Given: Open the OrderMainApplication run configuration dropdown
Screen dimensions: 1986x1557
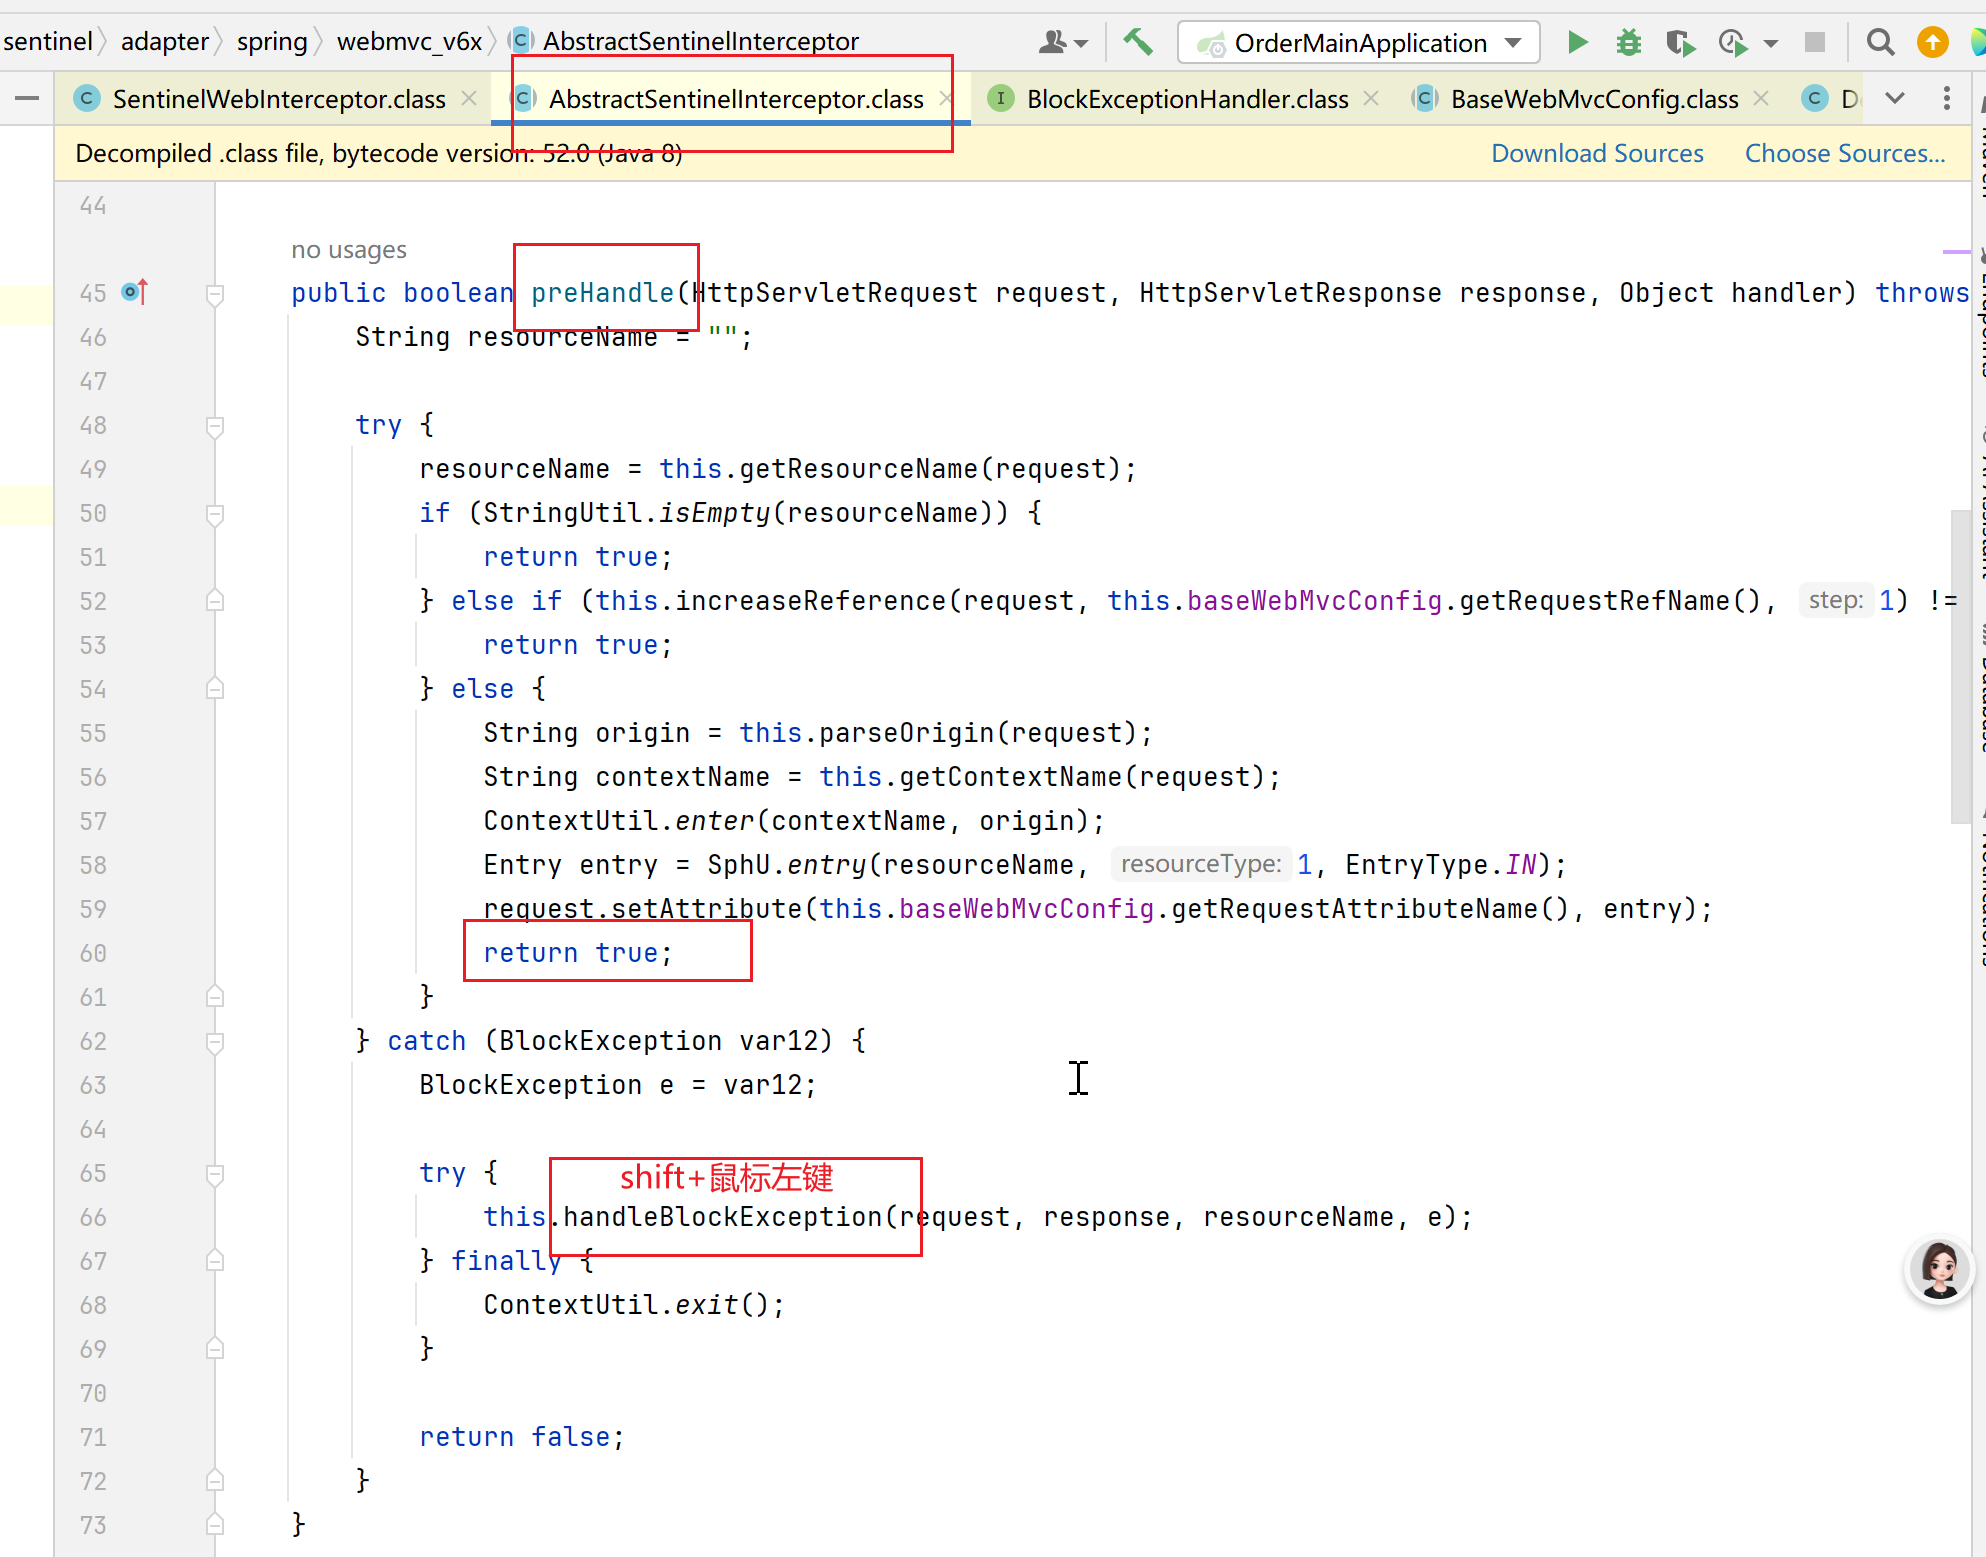Looking at the screenshot, I should 1360,42.
